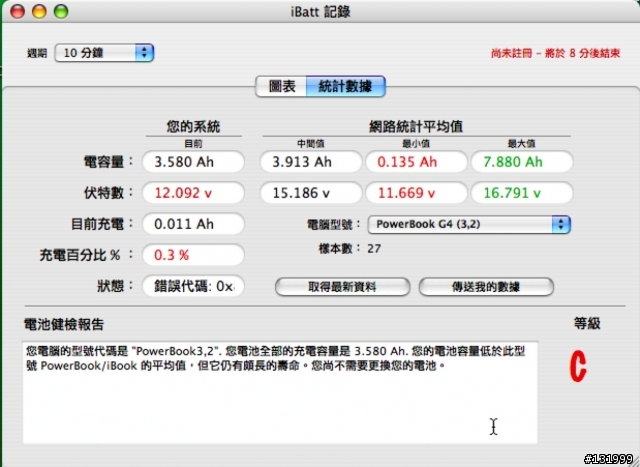640x467 pixels.
Task: Click the maximum capacity value 7.880 Ah
Action: [x=522, y=162]
